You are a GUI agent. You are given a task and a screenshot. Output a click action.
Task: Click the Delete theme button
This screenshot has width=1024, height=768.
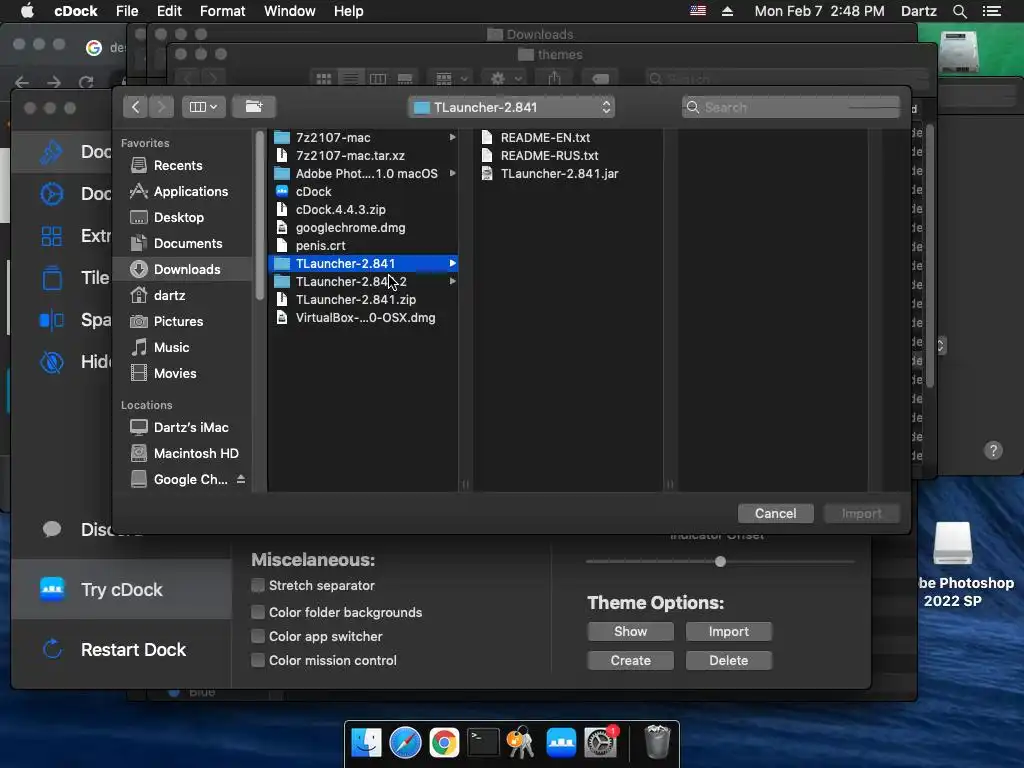[729, 660]
